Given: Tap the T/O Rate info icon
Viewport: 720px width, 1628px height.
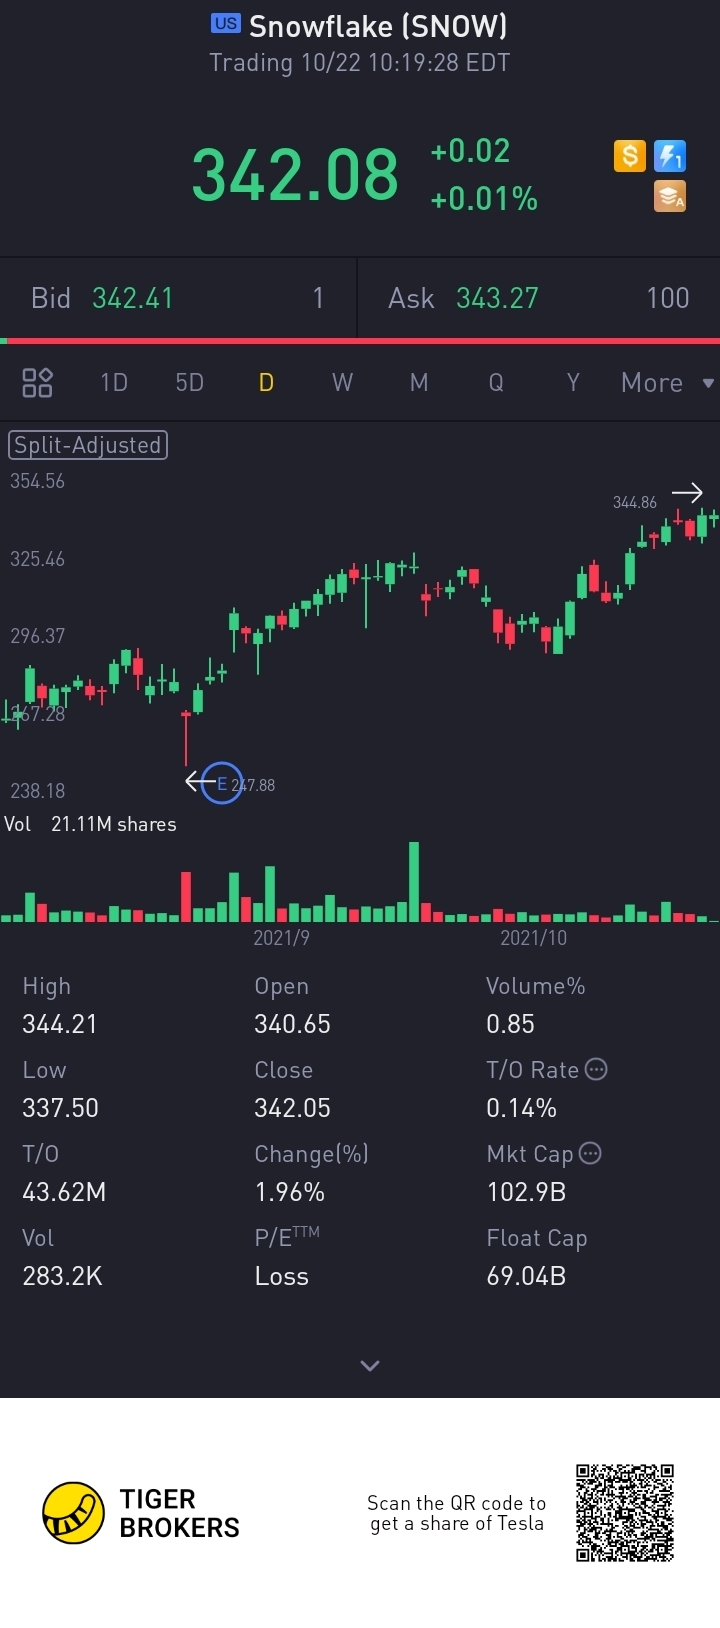Looking at the screenshot, I should 596,1069.
